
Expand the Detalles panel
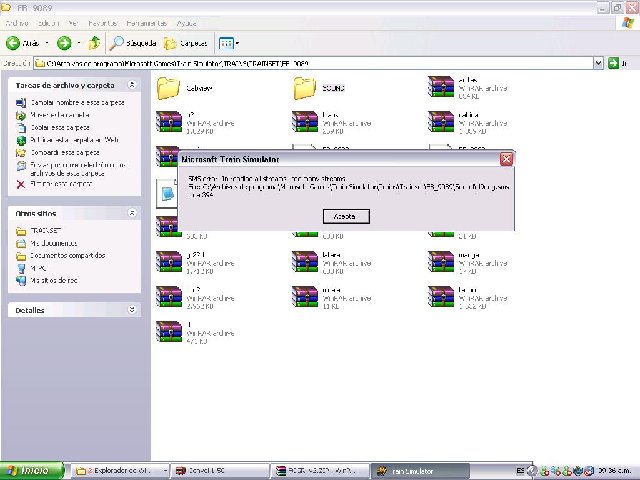(x=132, y=310)
